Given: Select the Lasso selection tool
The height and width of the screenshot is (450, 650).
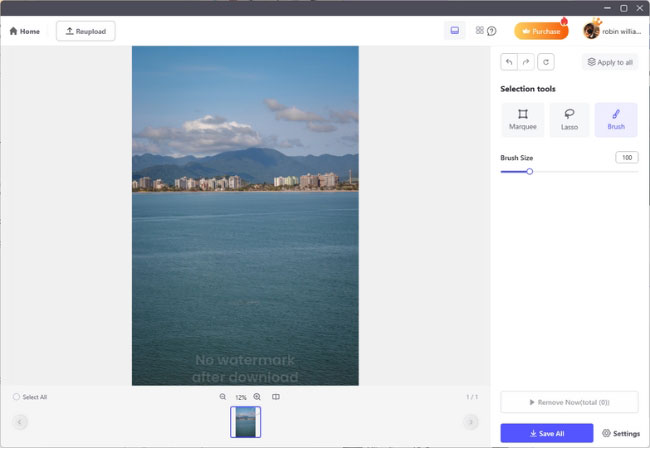Looking at the screenshot, I should [569, 120].
